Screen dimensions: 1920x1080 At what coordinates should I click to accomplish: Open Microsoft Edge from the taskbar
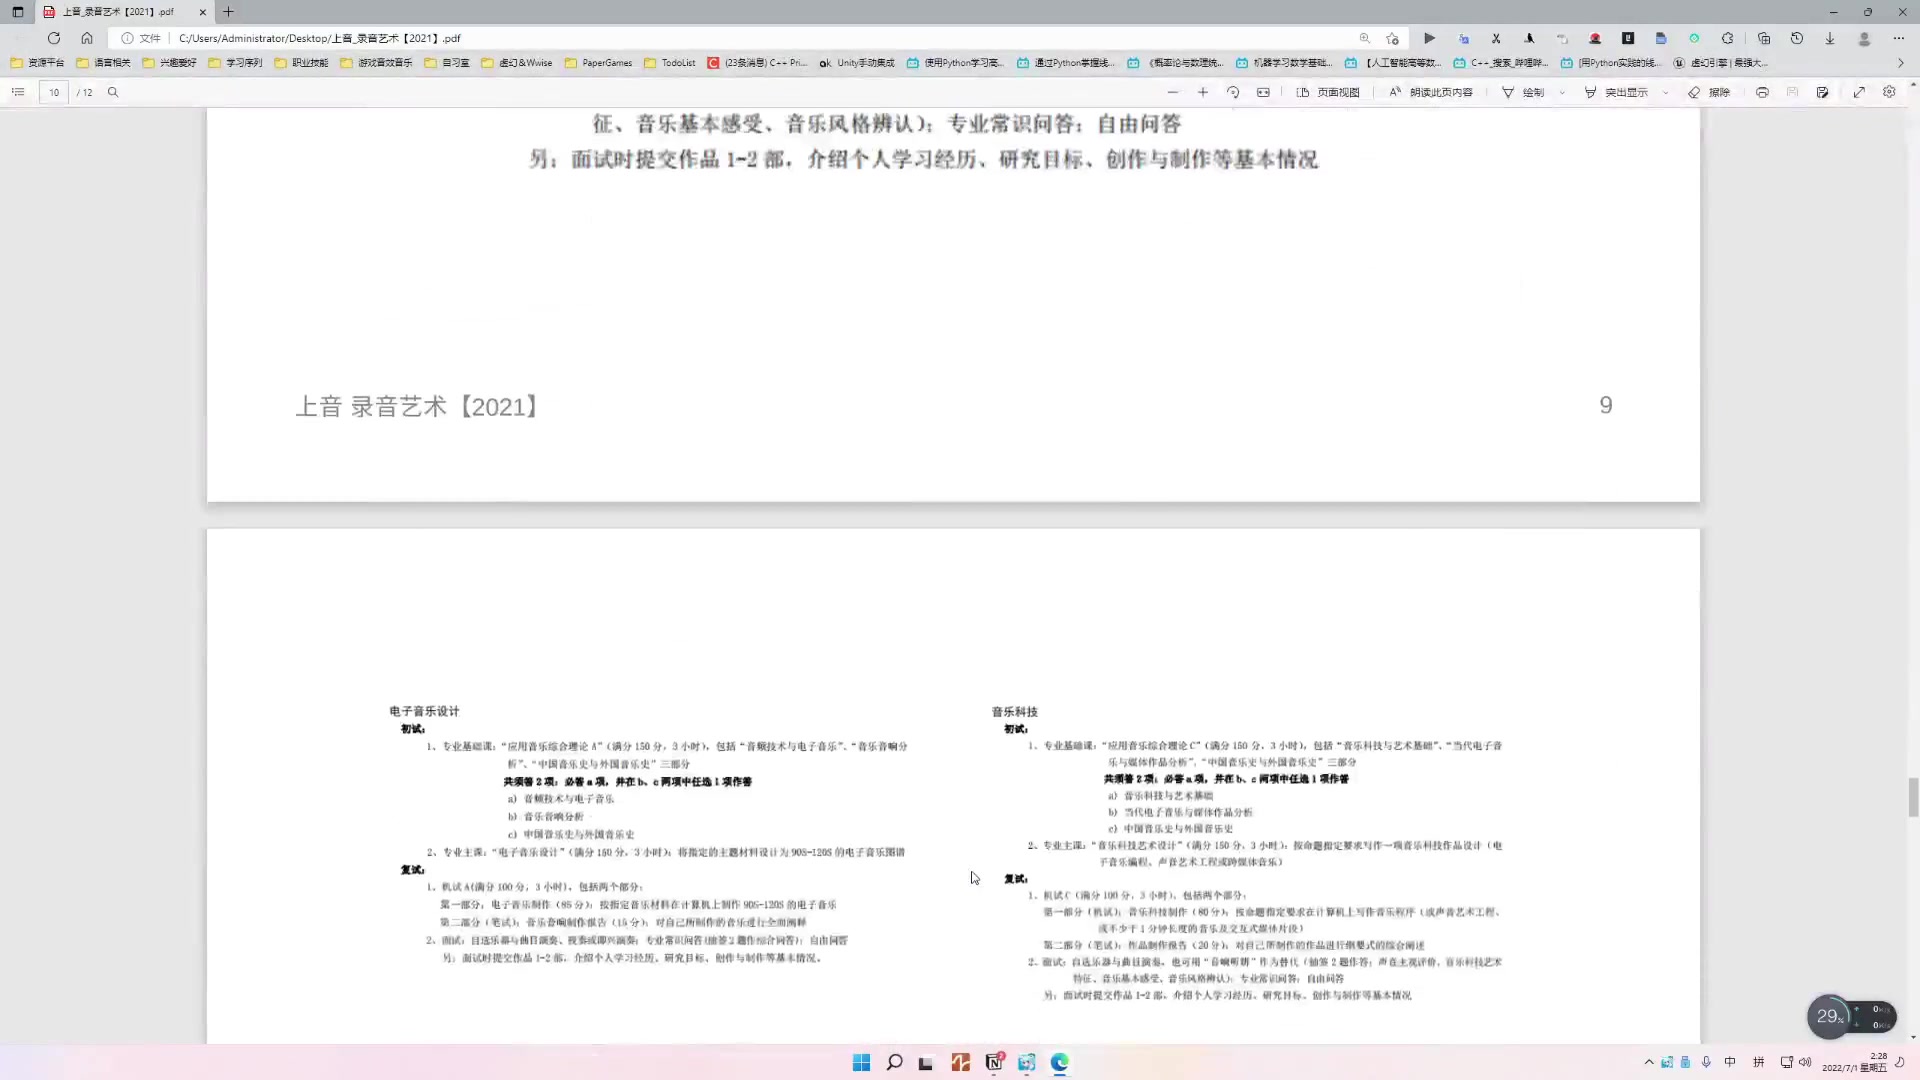pyautogui.click(x=1060, y=1062)
